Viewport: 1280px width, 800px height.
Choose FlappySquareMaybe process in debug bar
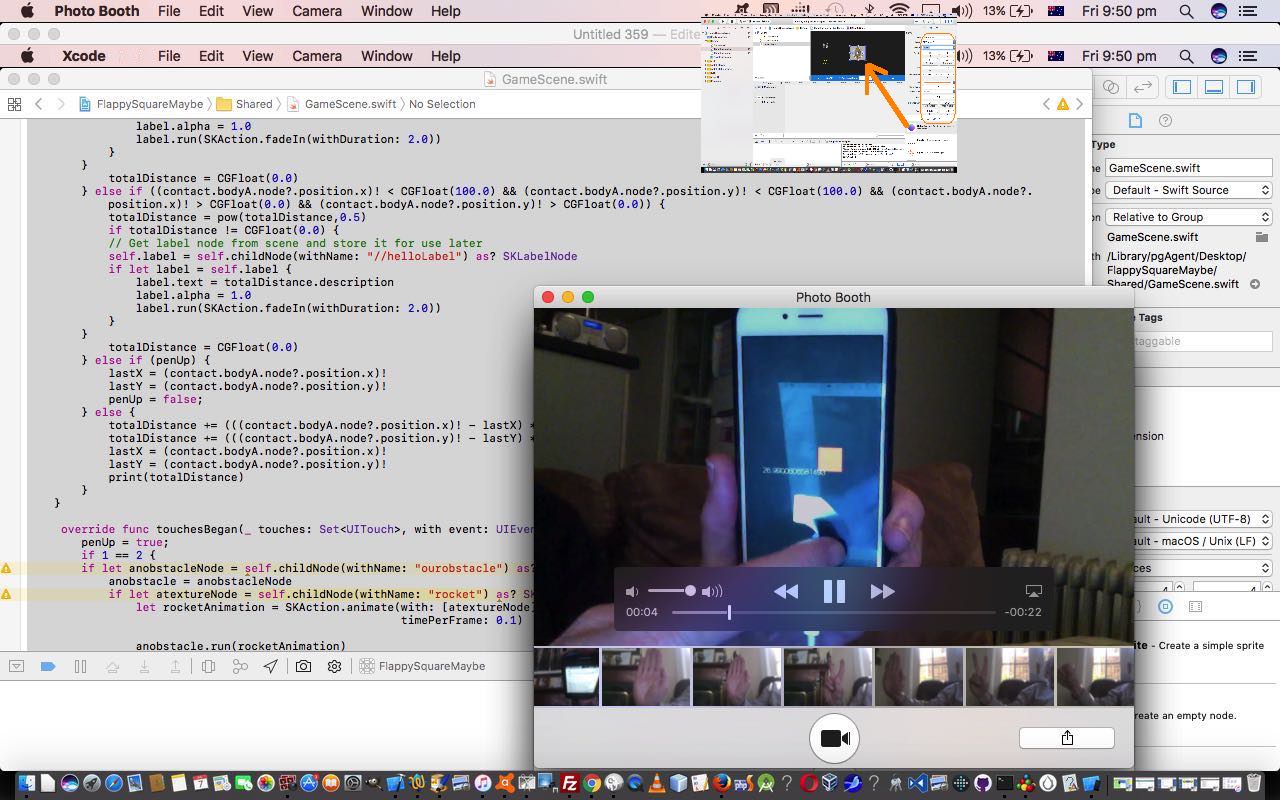[422, 666]
